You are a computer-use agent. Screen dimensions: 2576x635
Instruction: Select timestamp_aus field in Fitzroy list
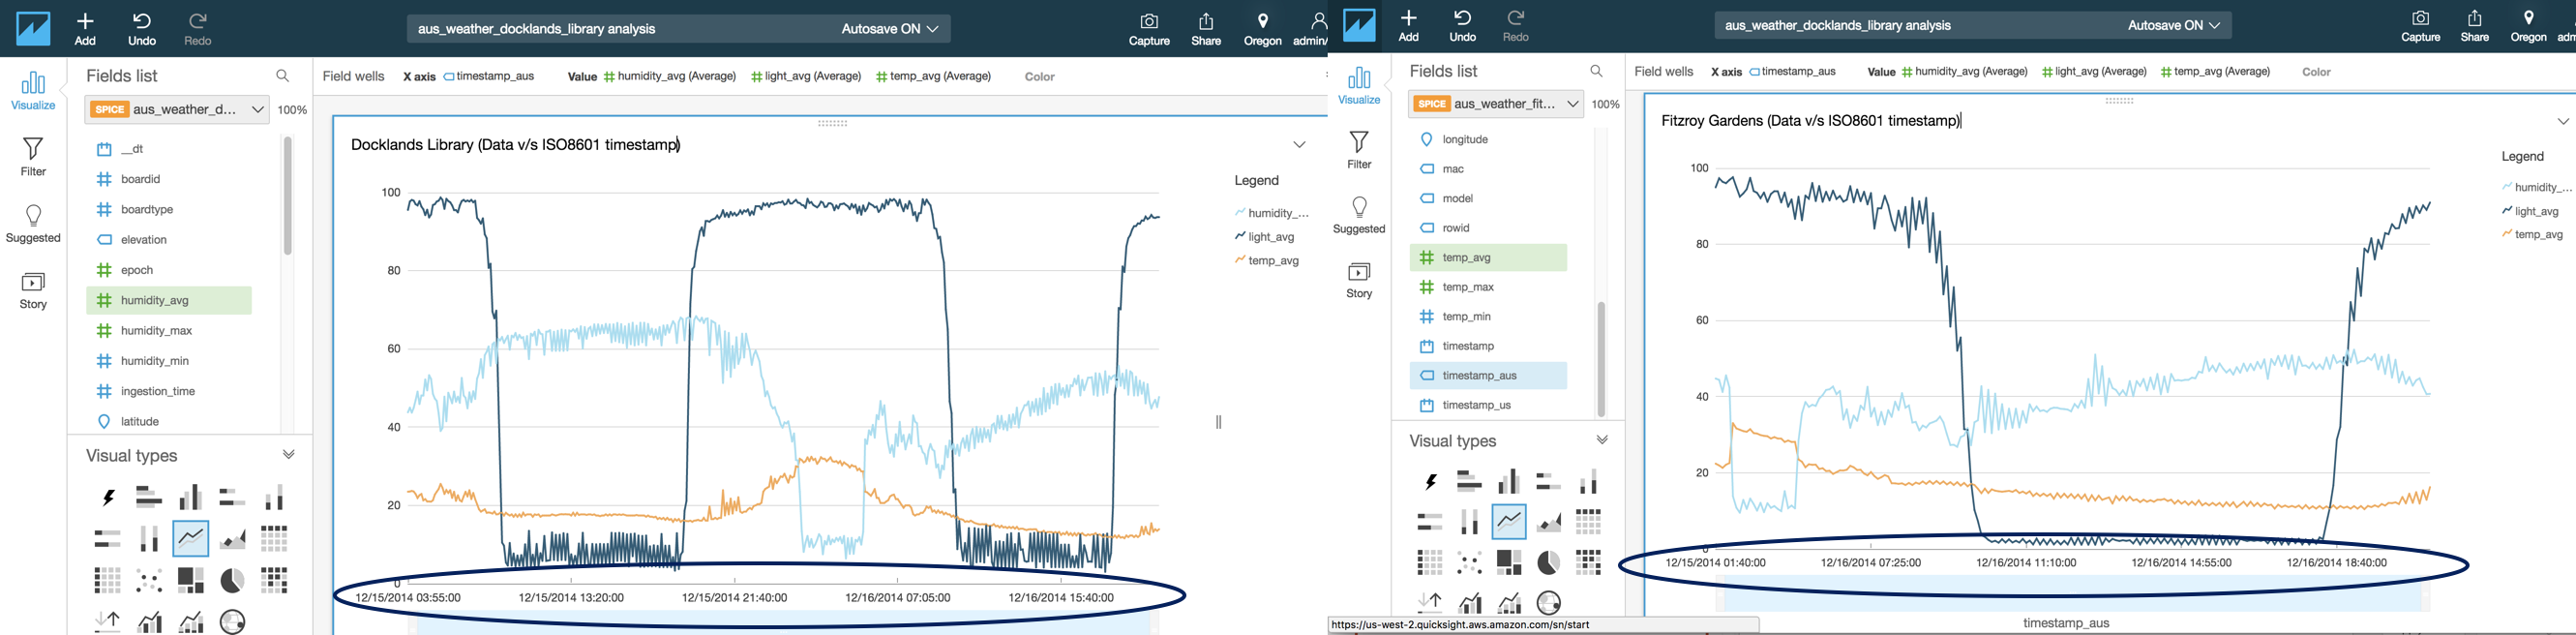1488,375
